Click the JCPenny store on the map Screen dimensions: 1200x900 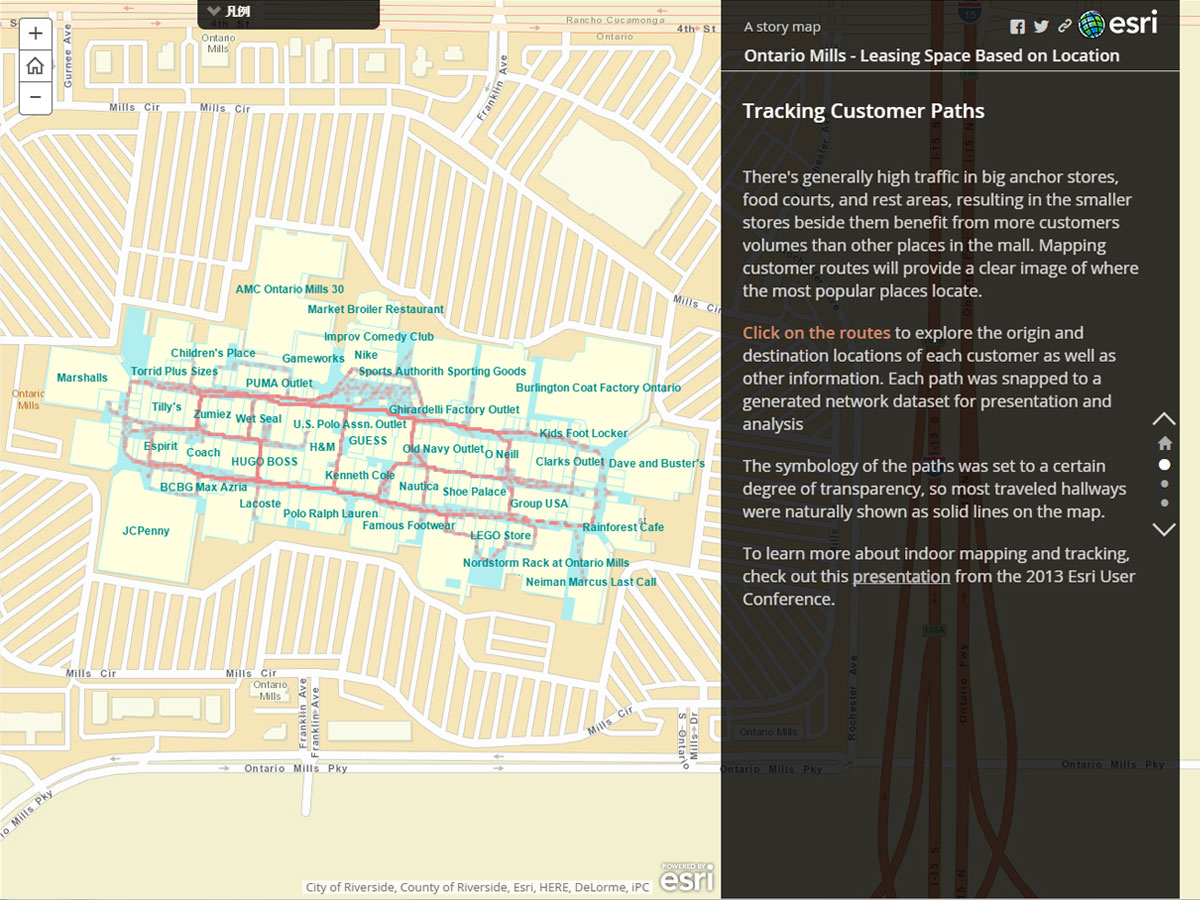tap(146, 531)
